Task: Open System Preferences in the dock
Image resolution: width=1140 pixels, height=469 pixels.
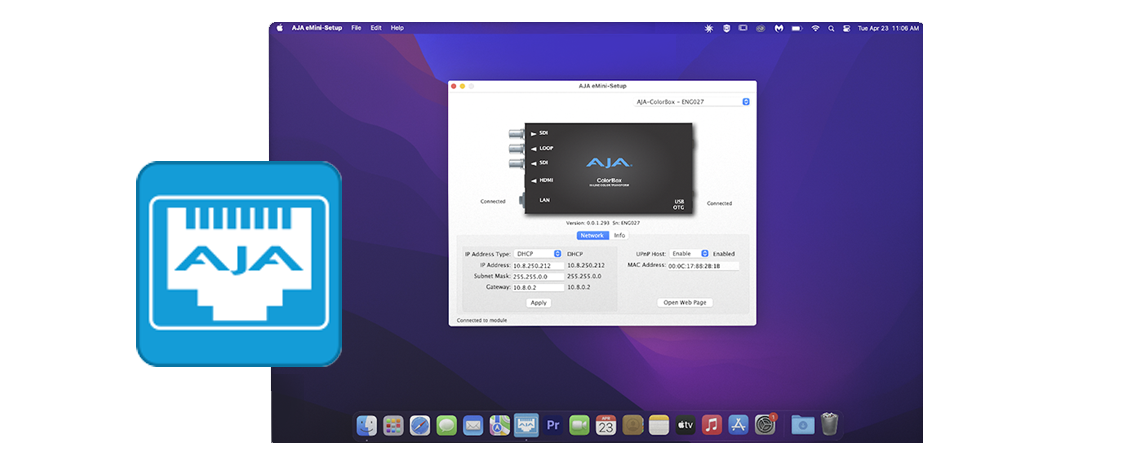Action: (766, 425)
